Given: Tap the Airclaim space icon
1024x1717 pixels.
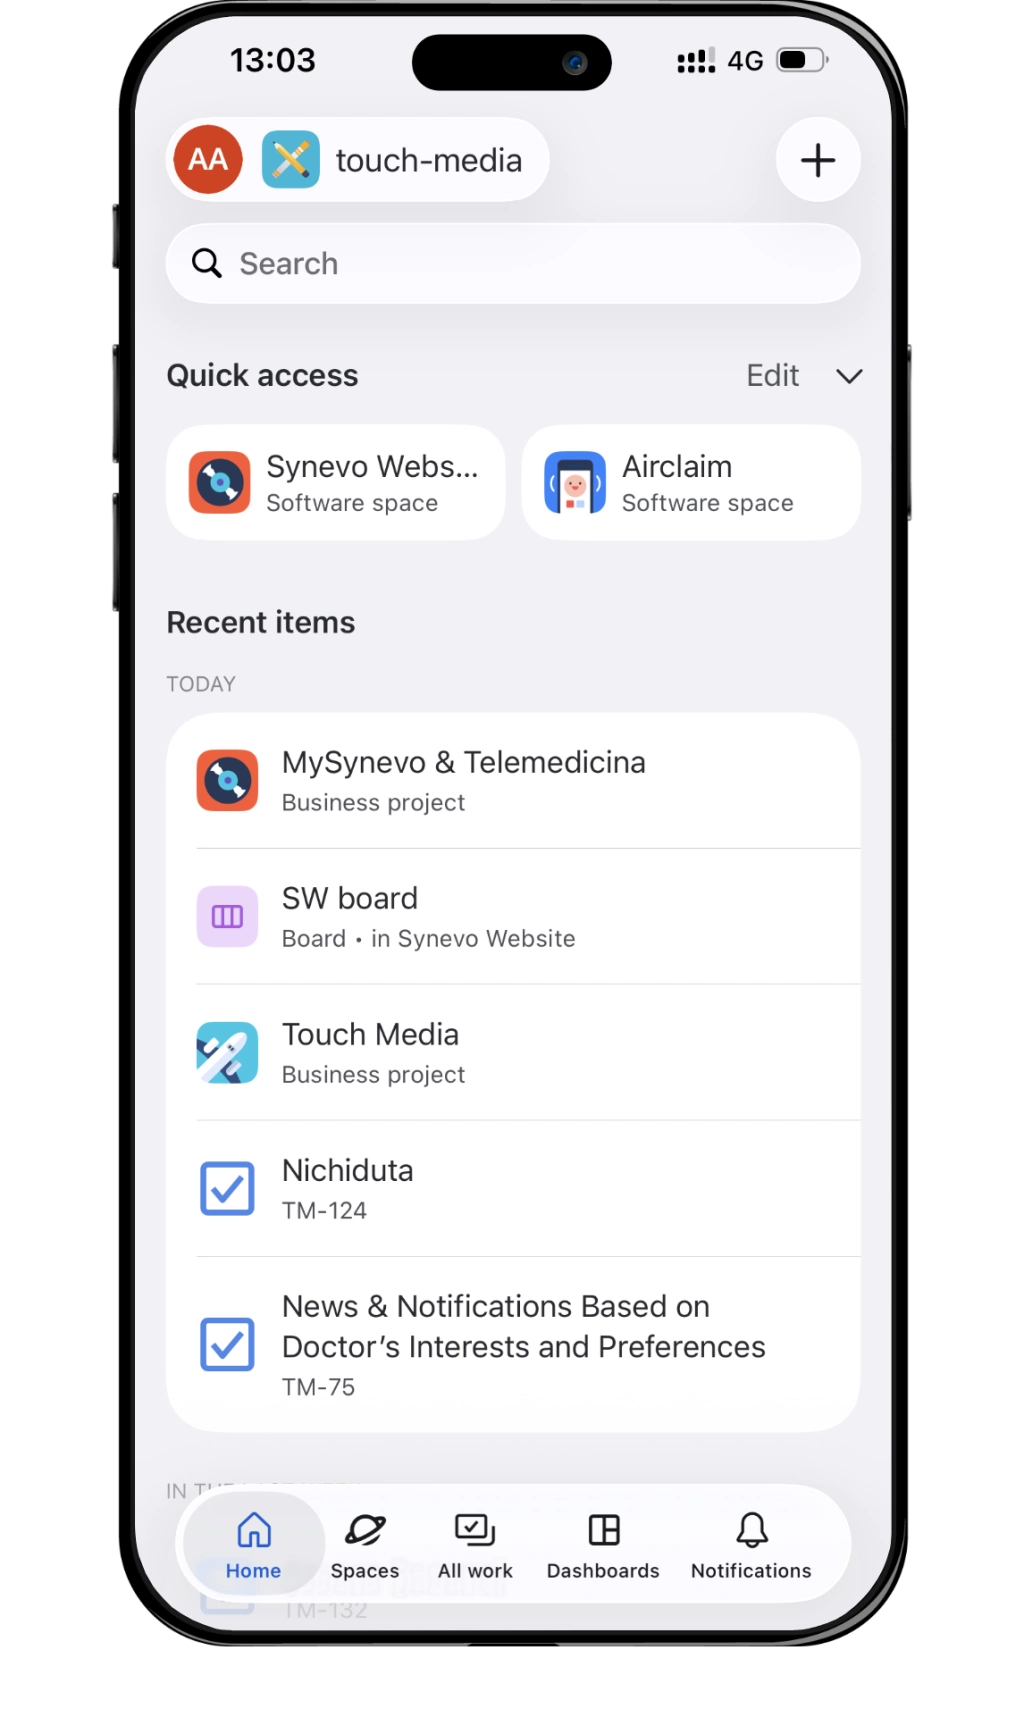Looking at the screenshot, I should [575, 482].
